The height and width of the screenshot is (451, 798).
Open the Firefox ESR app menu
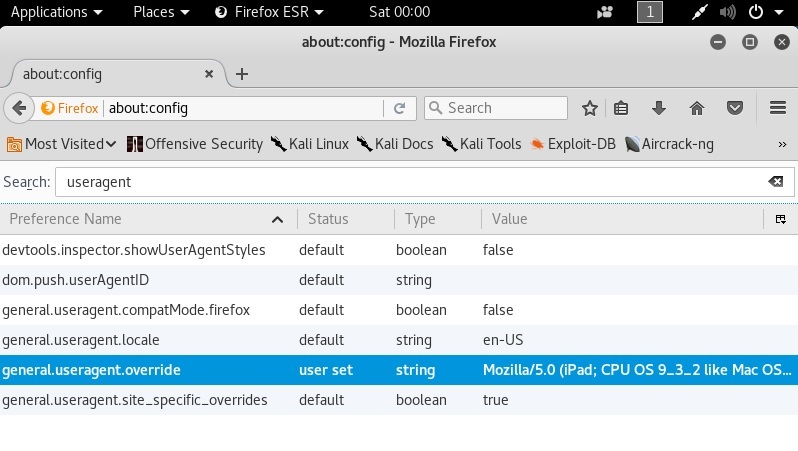point(269,12)
